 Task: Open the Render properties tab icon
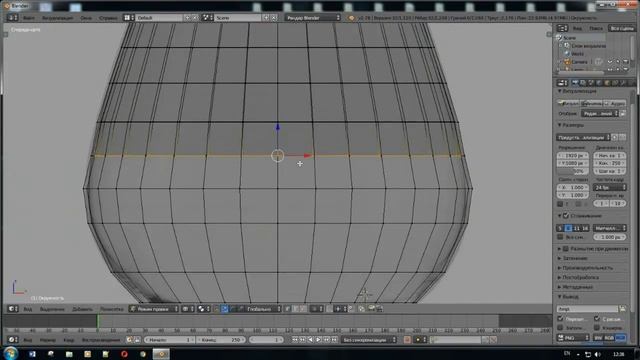coord(575,83)
